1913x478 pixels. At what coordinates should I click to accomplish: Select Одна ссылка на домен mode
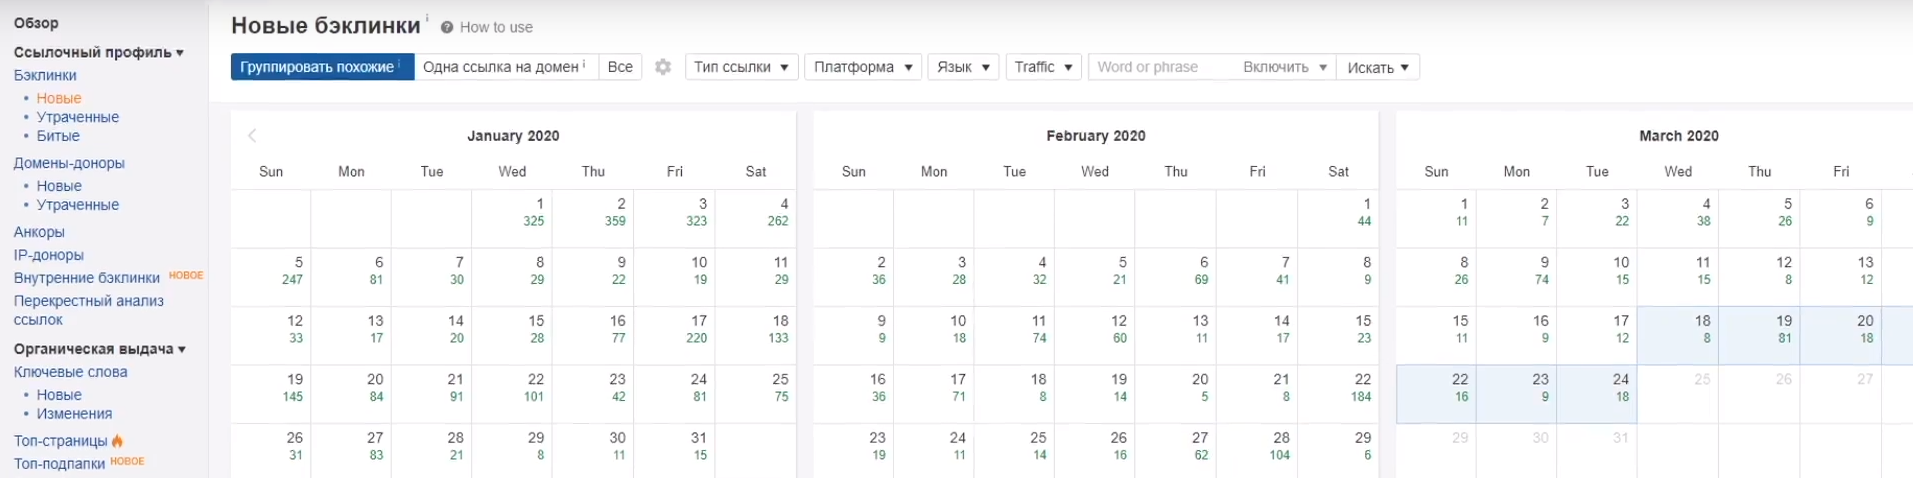[504, 67]
